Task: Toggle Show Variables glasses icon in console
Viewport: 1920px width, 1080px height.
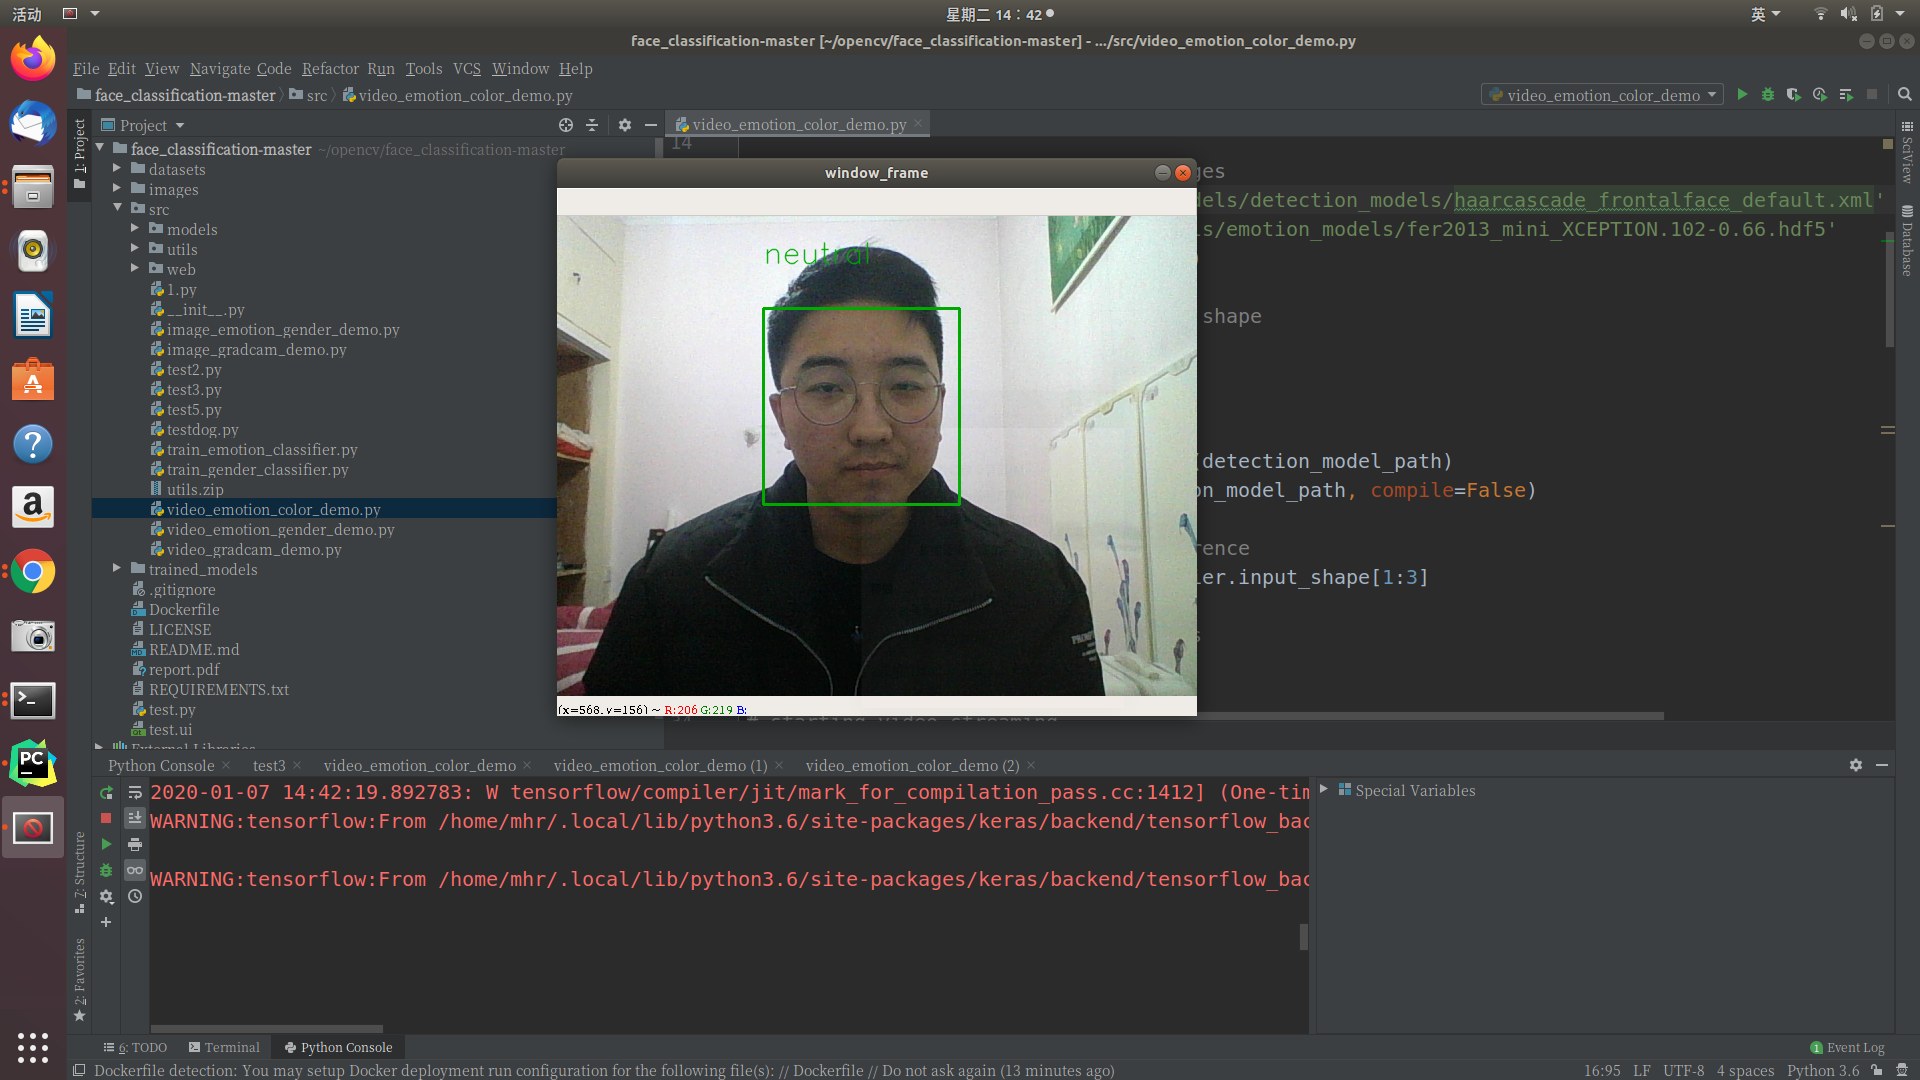Action: (x=135, y=870)
